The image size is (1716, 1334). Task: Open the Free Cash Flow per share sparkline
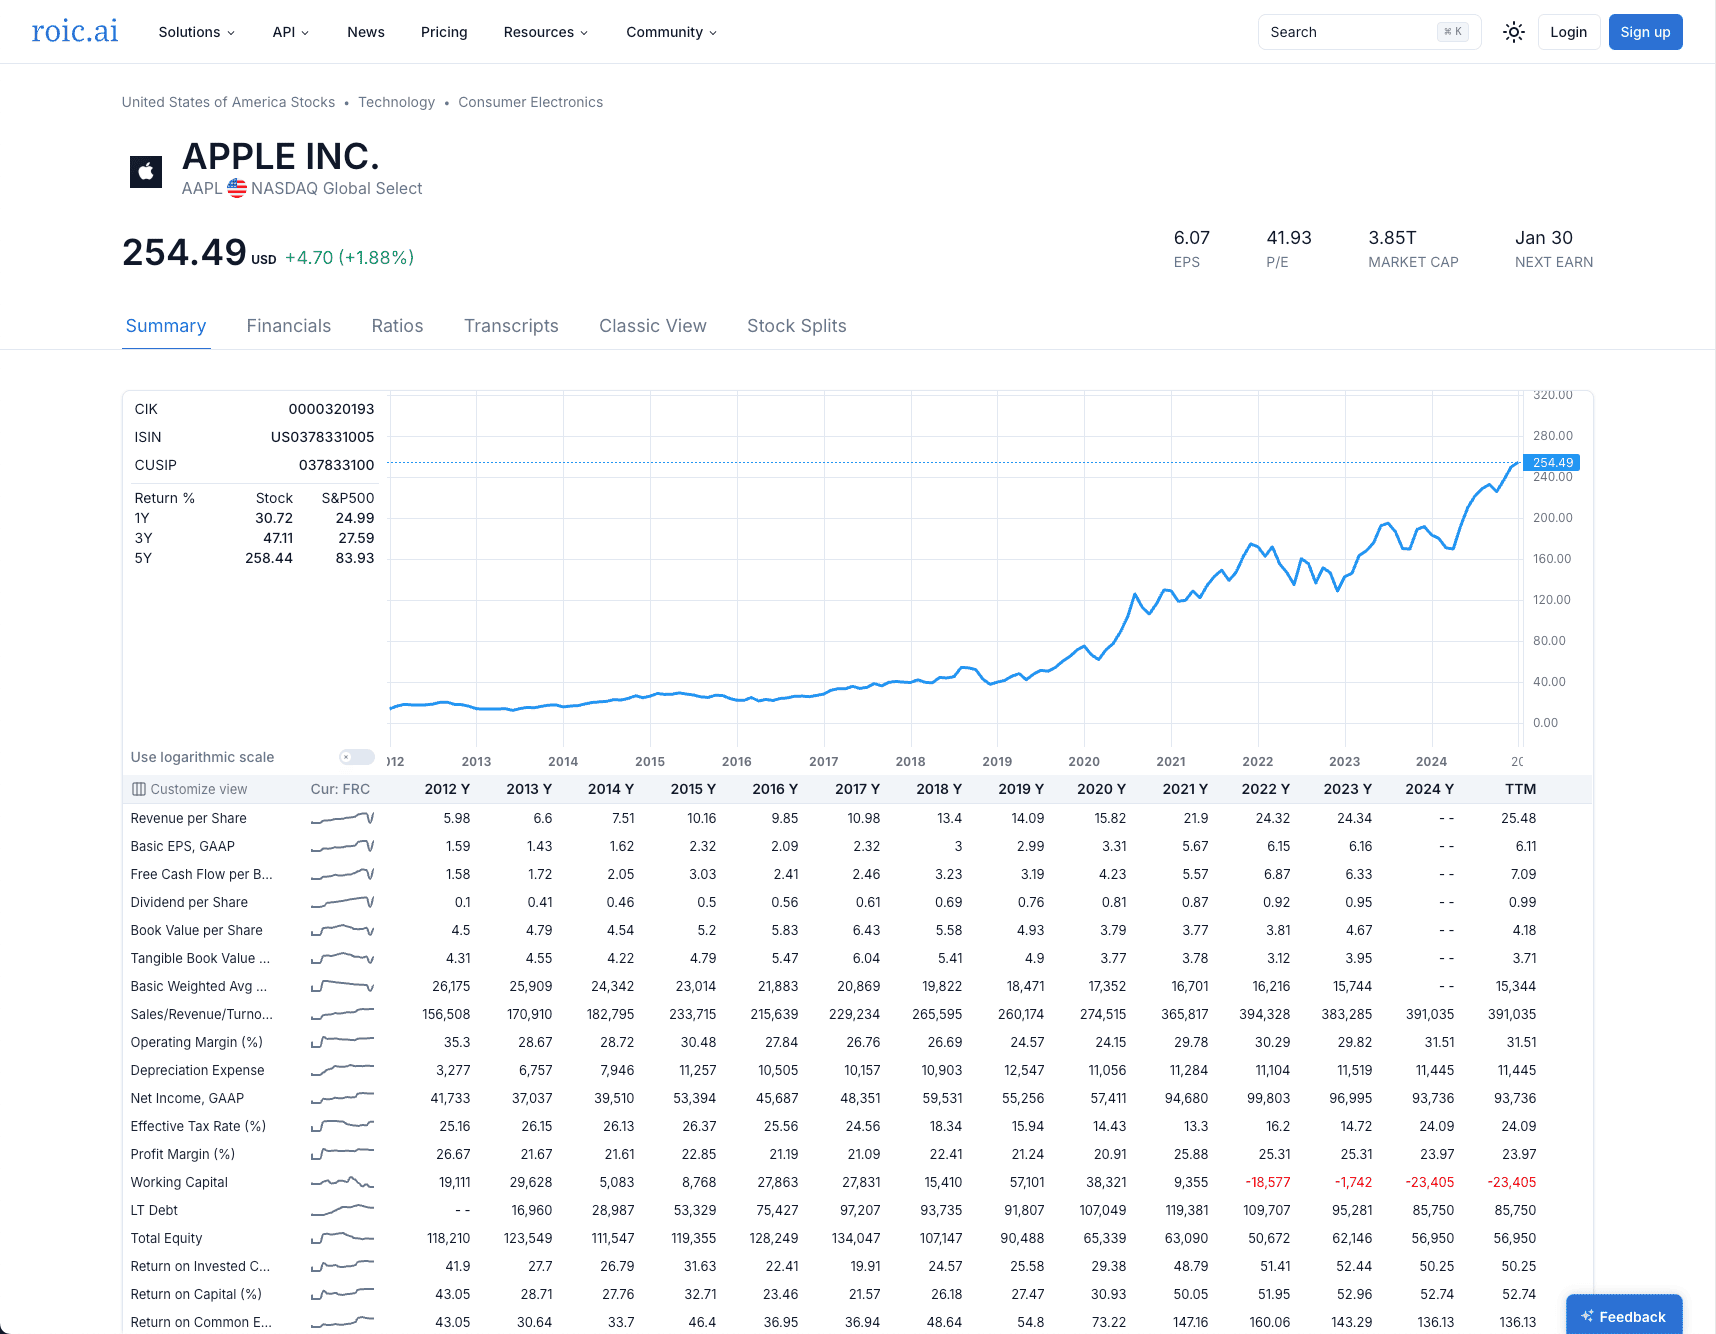point(342,874)
